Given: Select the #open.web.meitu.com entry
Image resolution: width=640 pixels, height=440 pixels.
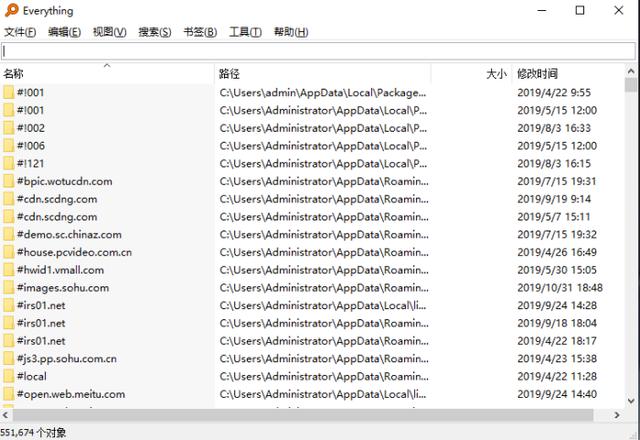Looking at the screenshot, I should [71, 394].
